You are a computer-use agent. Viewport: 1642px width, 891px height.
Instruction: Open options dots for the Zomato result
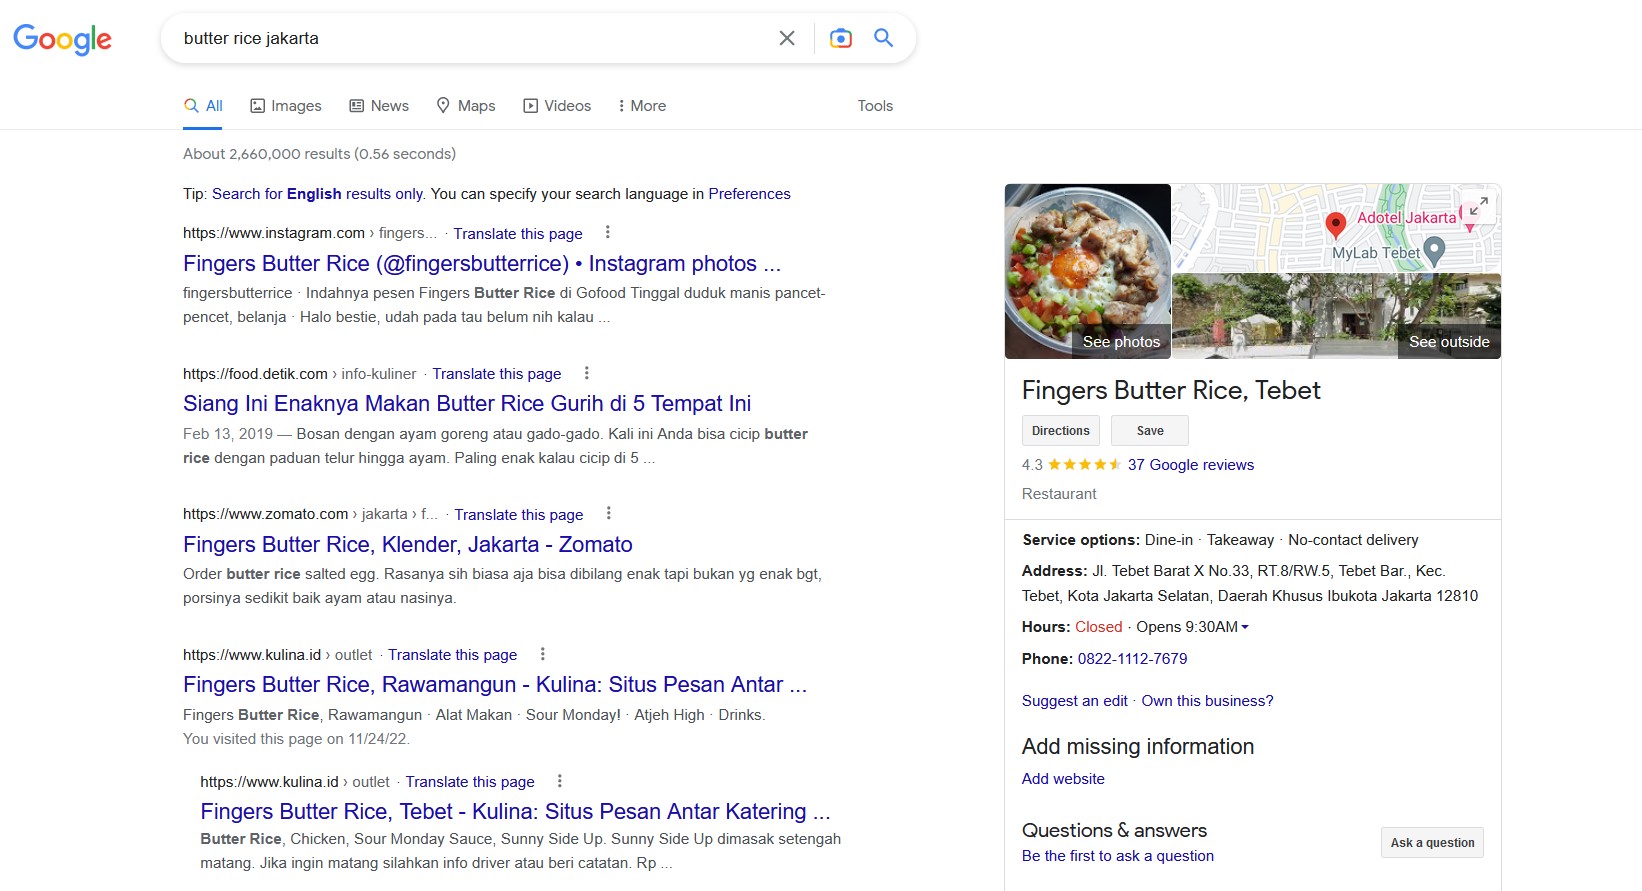click(608, 513)
